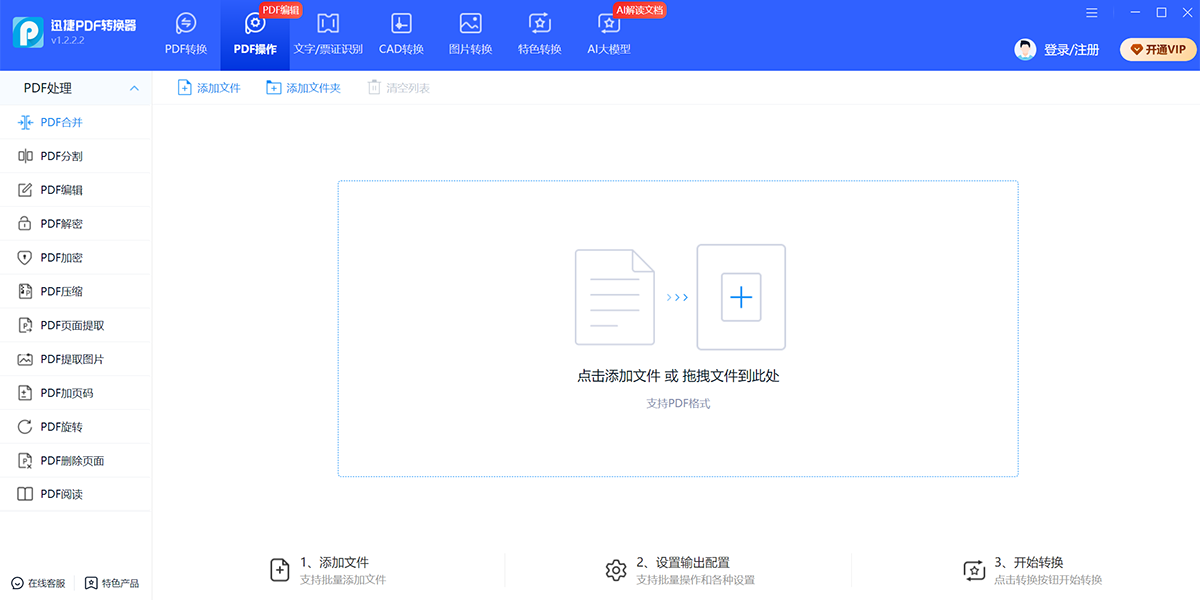Select the CAD转换 icon in top bar
The image size is (1200, 600).
(x=401, y=24)
